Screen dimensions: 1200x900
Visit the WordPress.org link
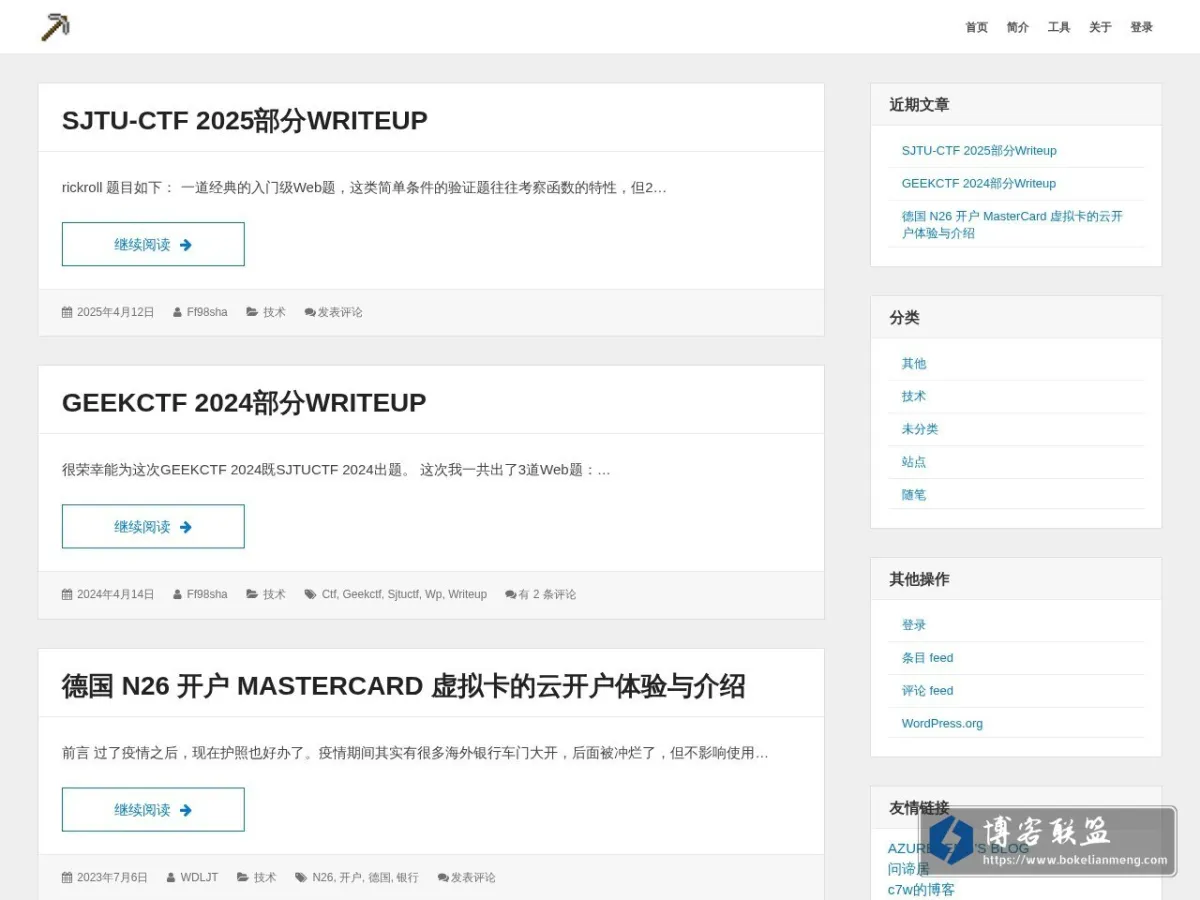pyautogui.click(x=942, y=723)
